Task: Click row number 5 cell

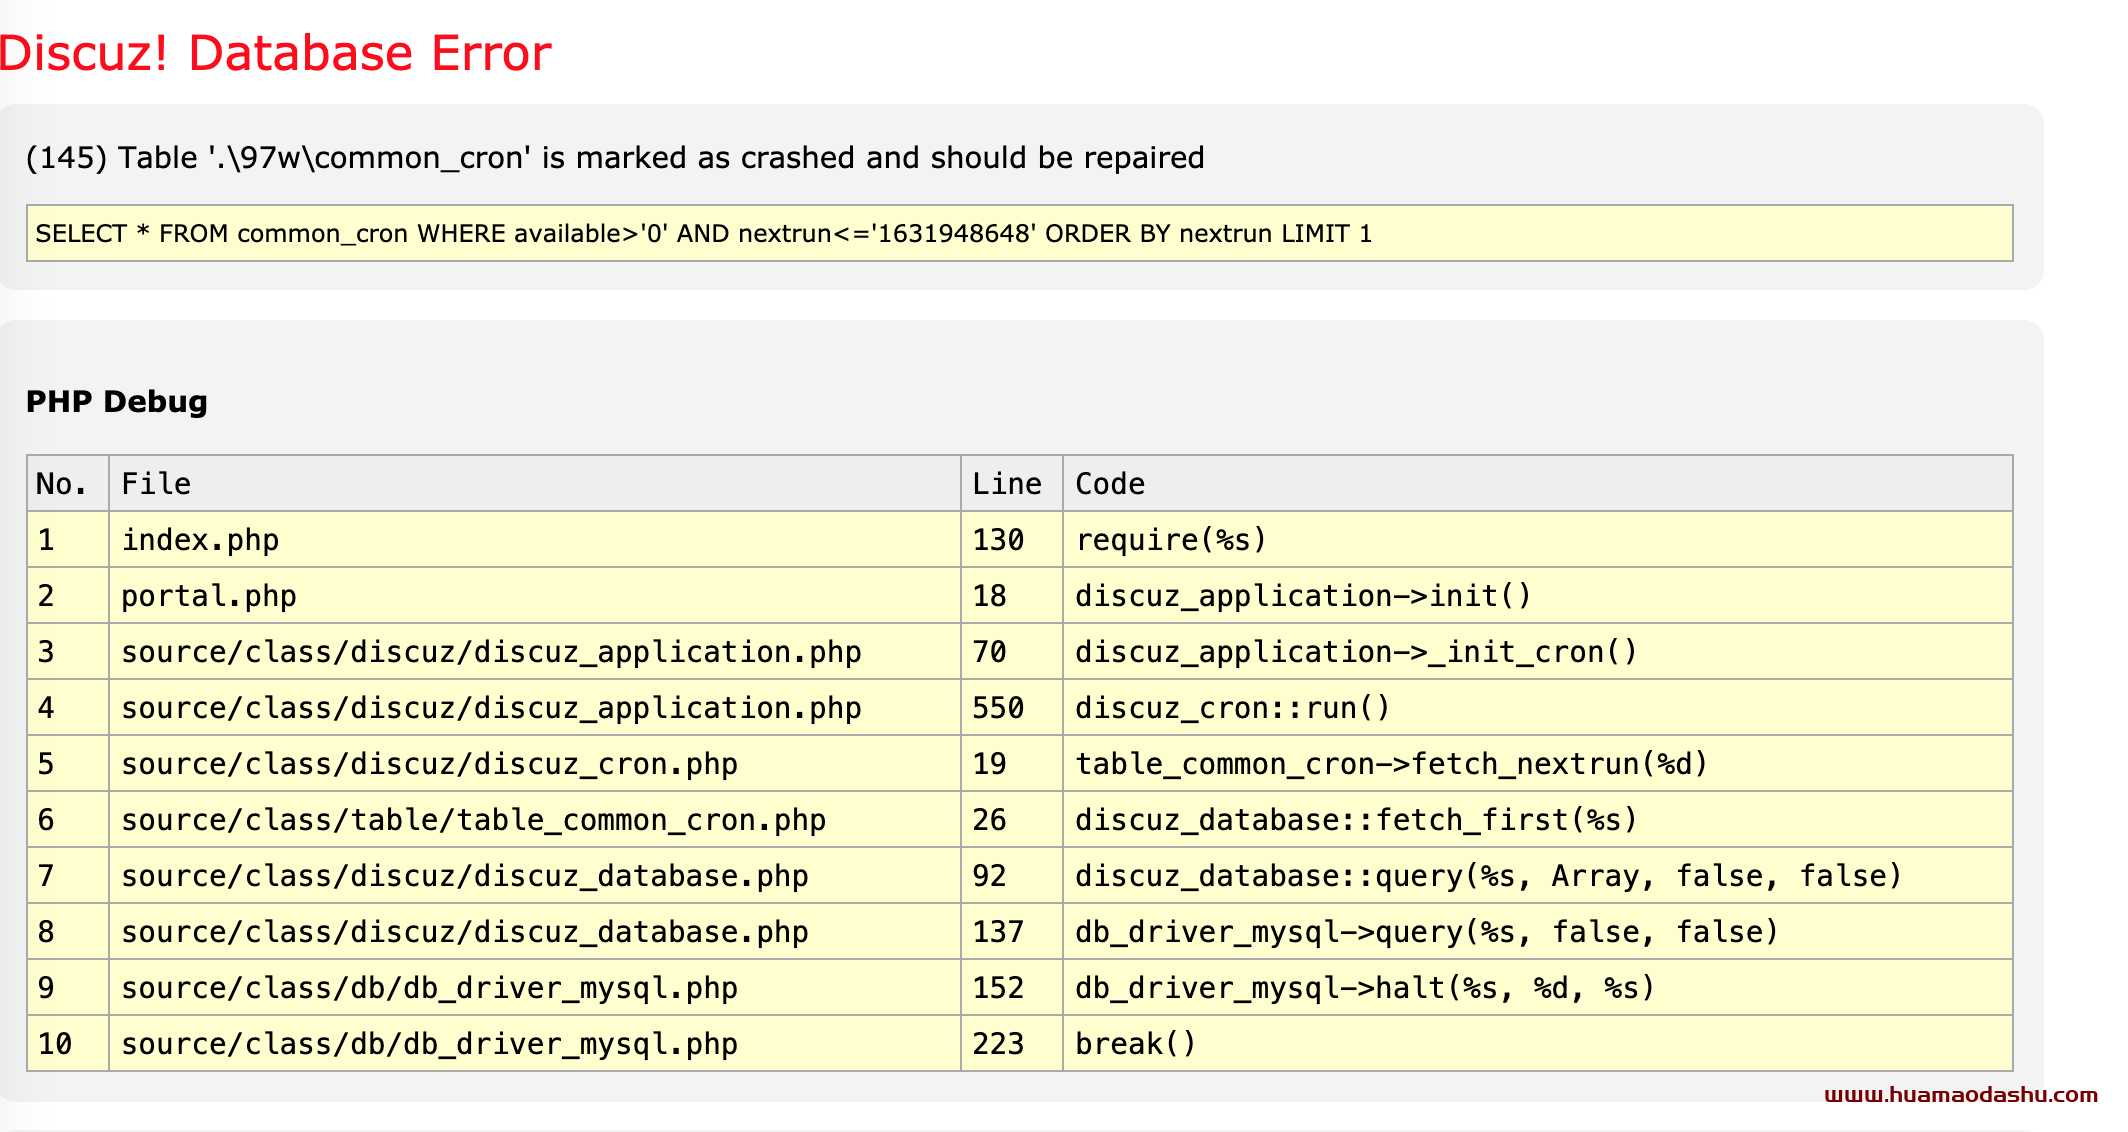Action: click(68, 764)
